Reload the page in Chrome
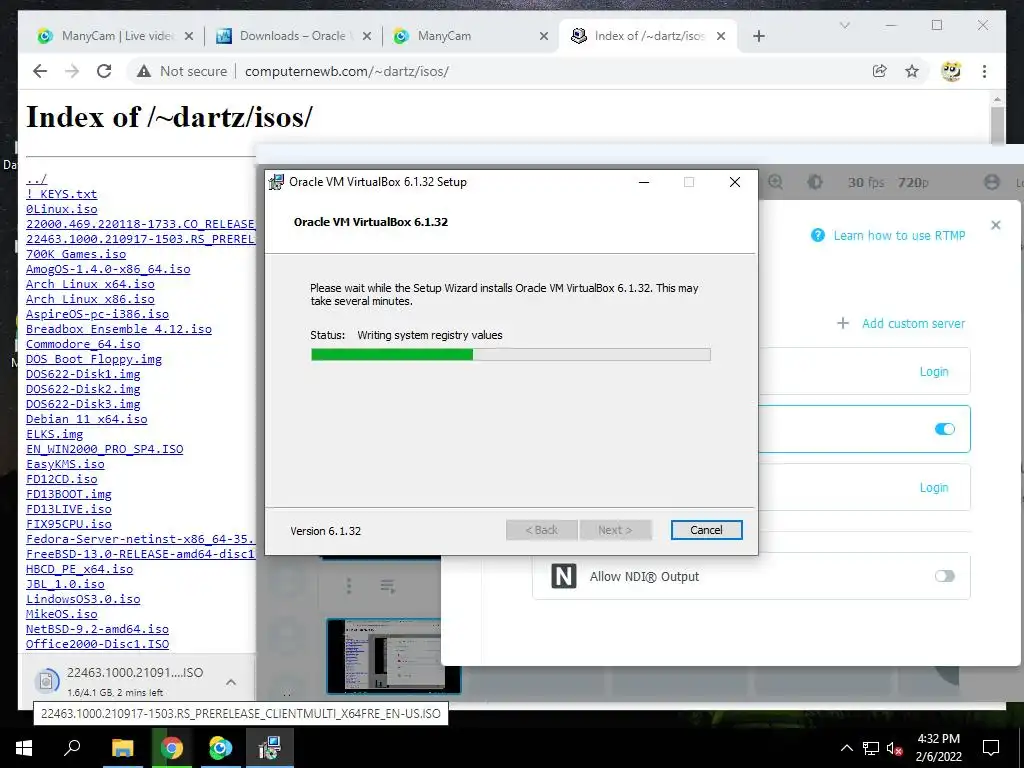The height and width of the screenshot is (768, 1024). click(104, 71)
